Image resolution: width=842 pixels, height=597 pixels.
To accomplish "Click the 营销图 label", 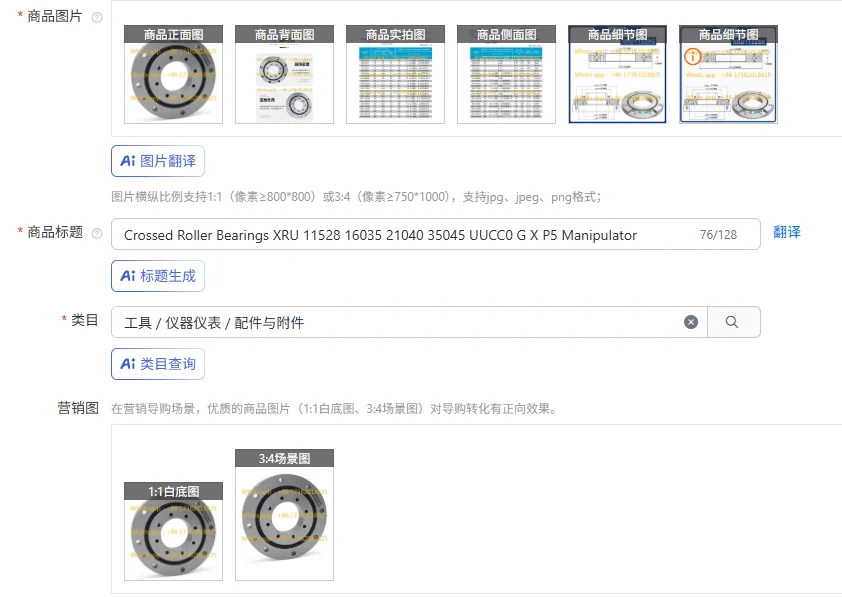I will (78, 408).
